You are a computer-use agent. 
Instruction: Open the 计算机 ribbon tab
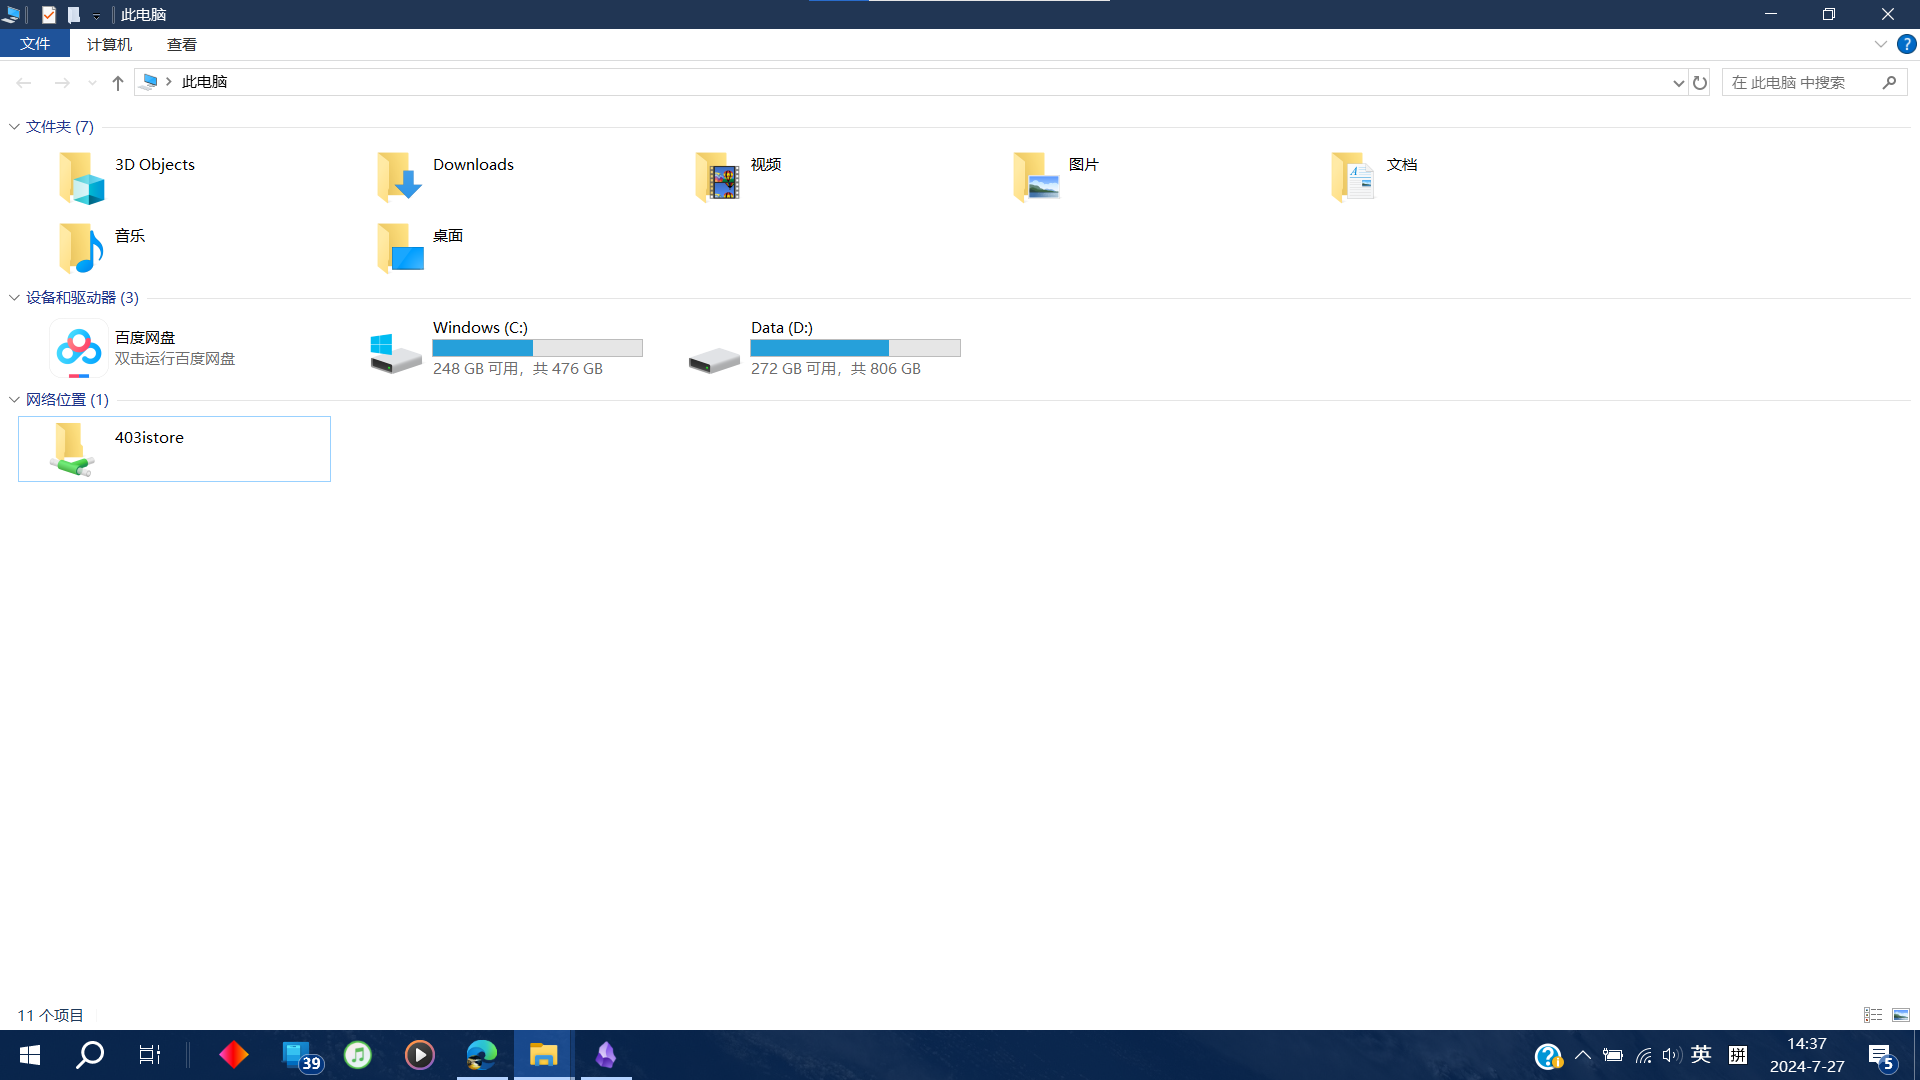(x=109, y=44)
